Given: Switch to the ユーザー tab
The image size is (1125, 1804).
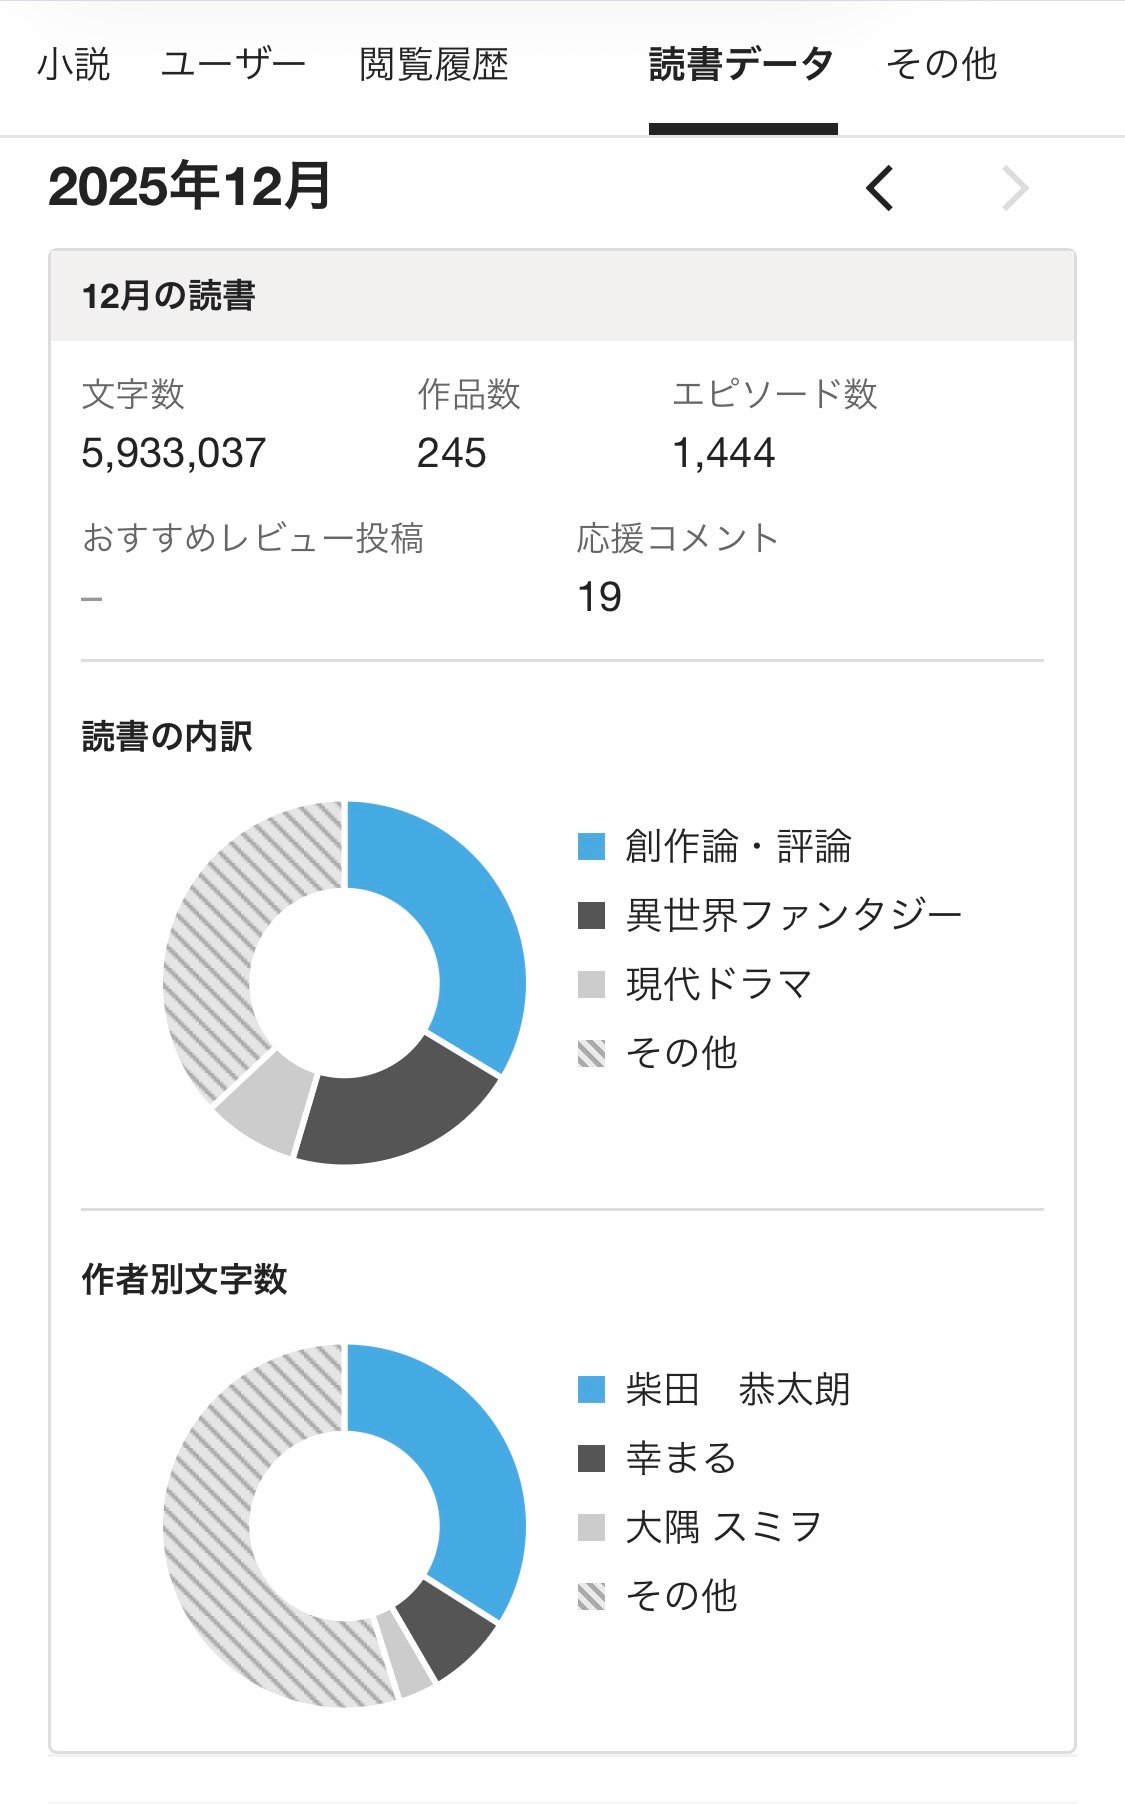Looking at the screenshot, I should point(233,65).
